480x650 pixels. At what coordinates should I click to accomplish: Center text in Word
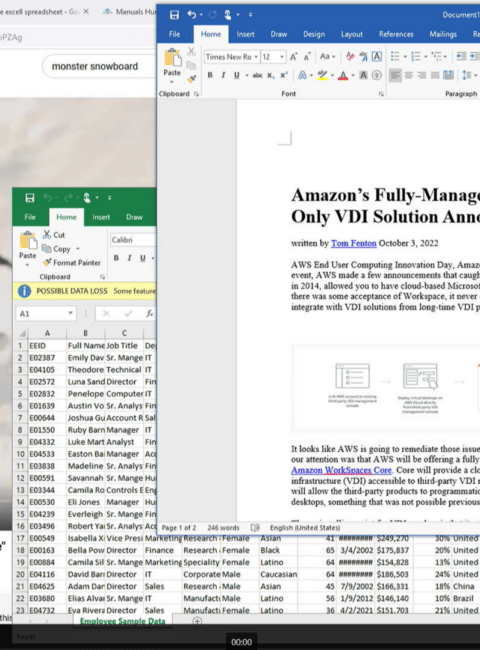tap(409, 75)
